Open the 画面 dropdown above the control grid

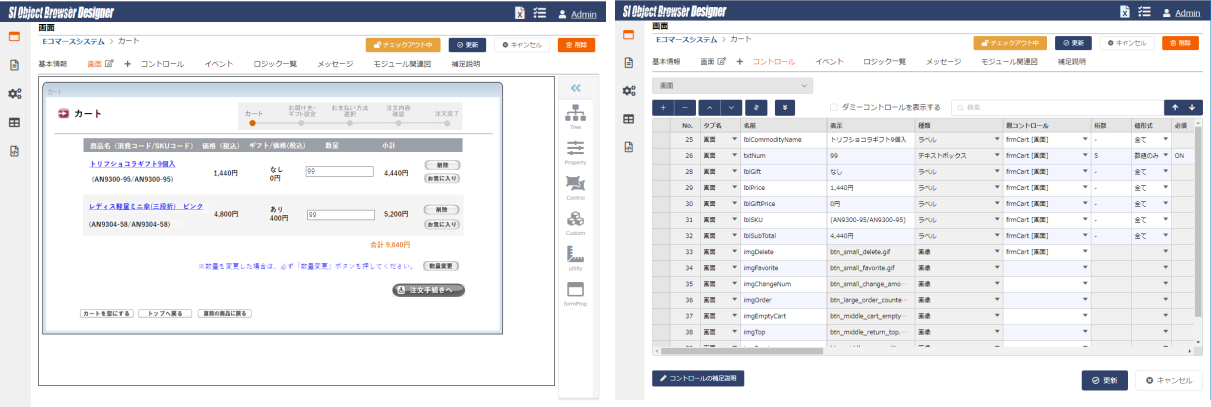(731, 86)
